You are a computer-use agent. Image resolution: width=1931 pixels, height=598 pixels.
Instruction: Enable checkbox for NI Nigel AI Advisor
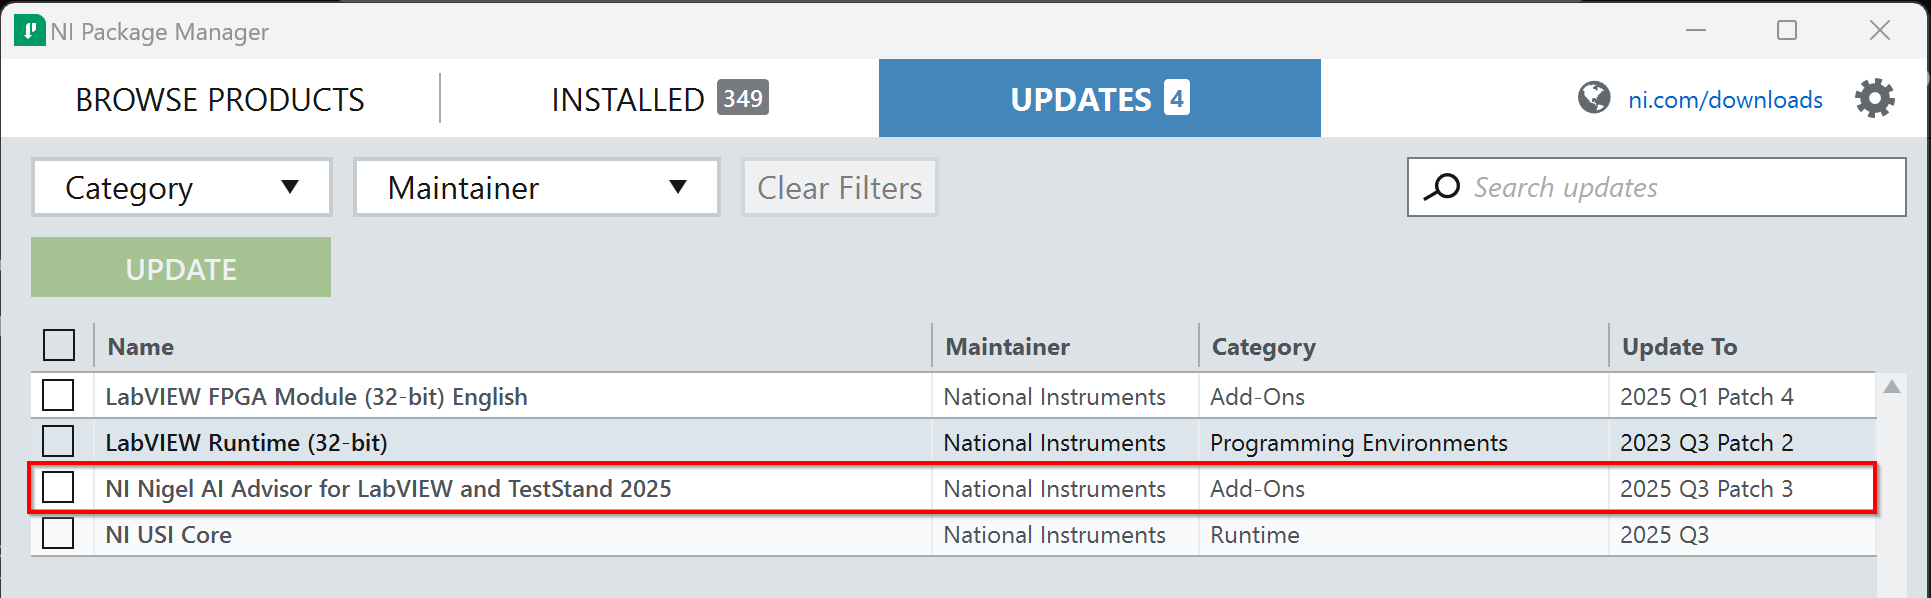coord(58,488)
